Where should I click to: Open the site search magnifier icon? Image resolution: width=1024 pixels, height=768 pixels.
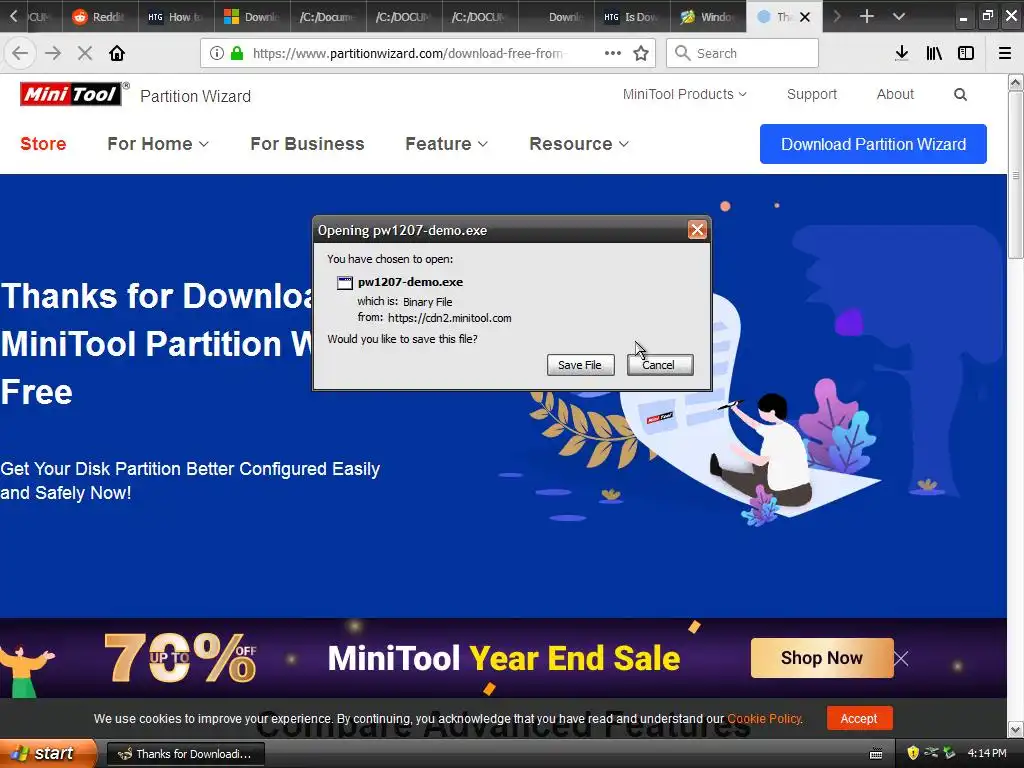pos(960,95)
